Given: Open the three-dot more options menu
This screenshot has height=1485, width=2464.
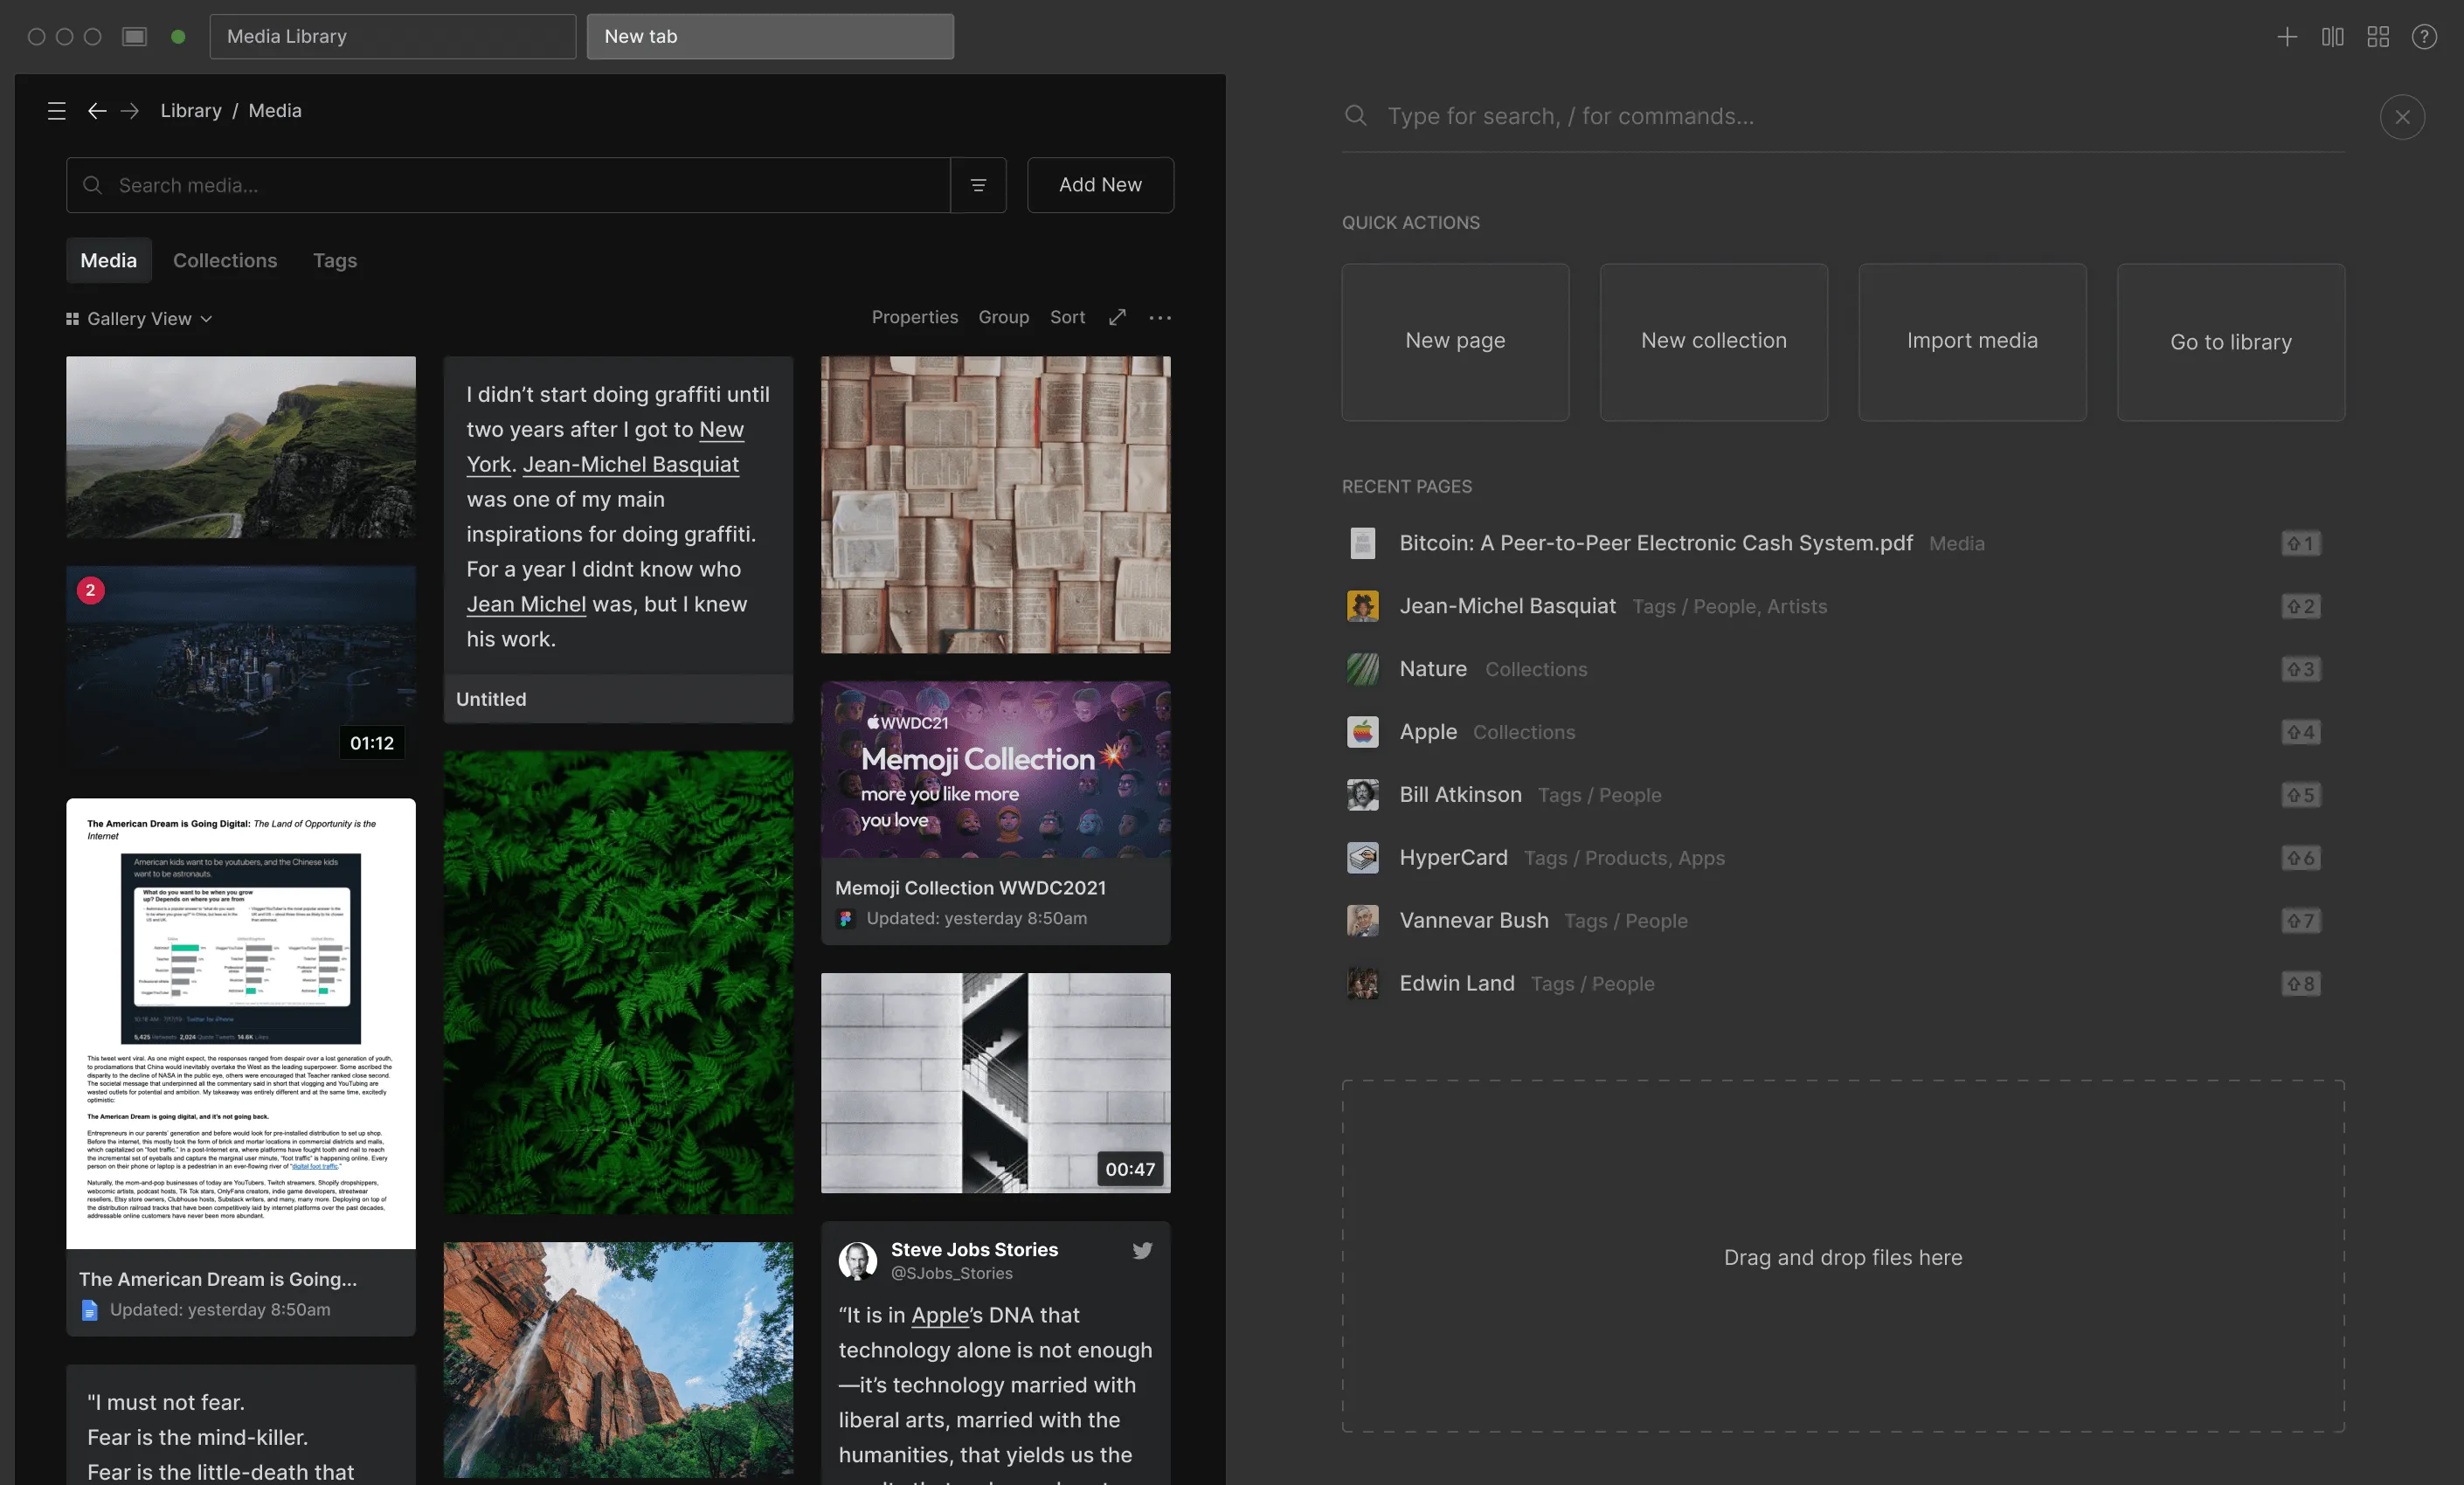Looking at the screenshot, I should 1160,317.
